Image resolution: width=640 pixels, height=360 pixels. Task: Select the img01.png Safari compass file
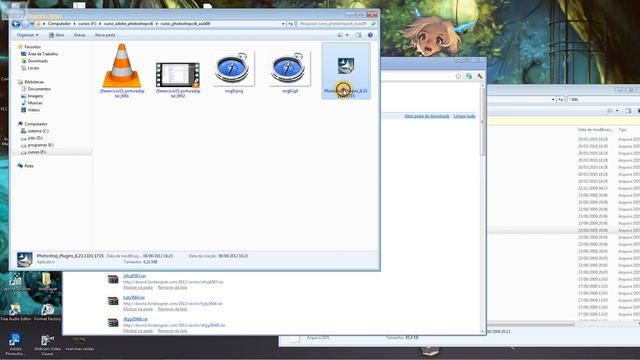(x=233, y=71)
